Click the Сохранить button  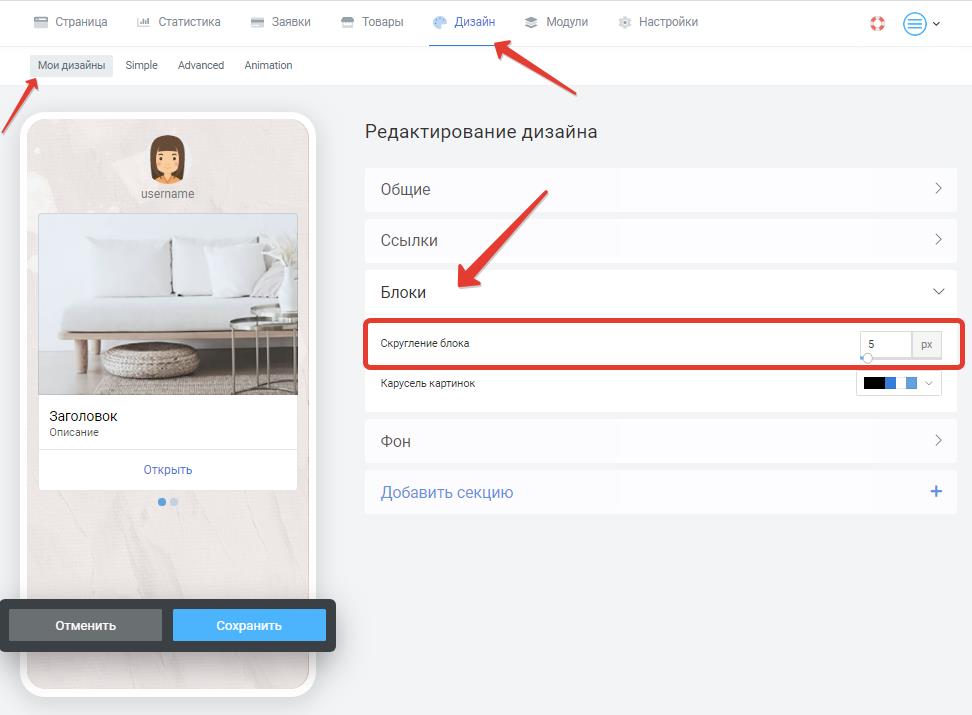click(249, 625)
